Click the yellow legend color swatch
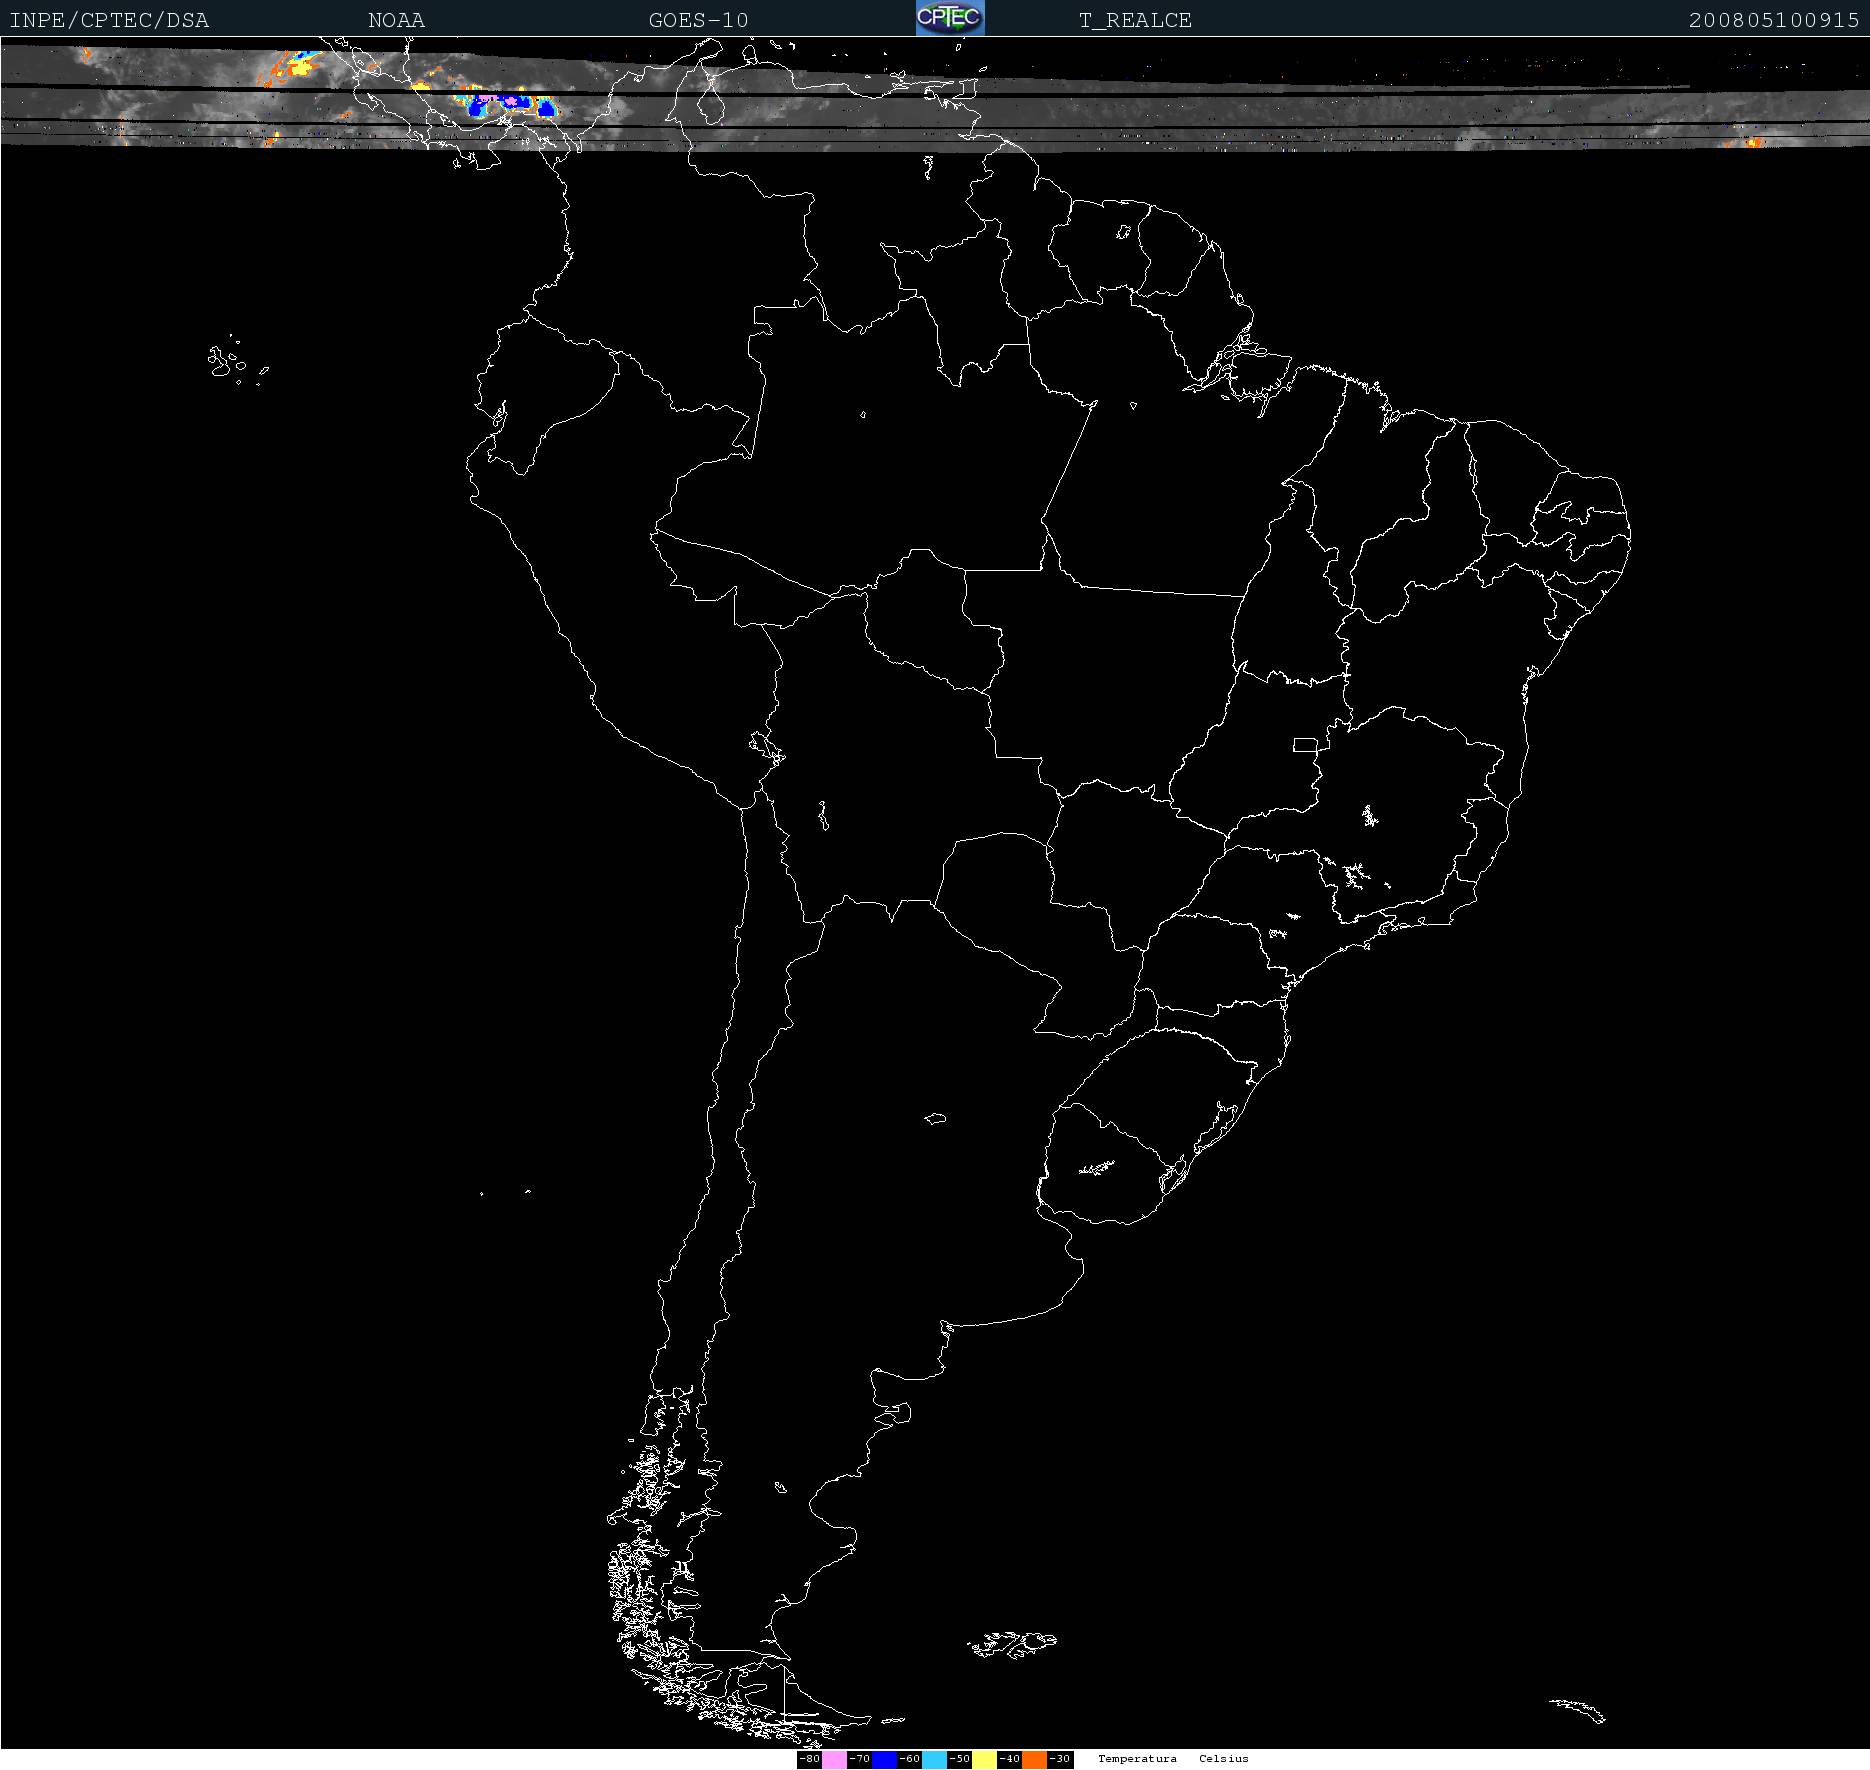1870x1770 pixels. point(984,1759)
